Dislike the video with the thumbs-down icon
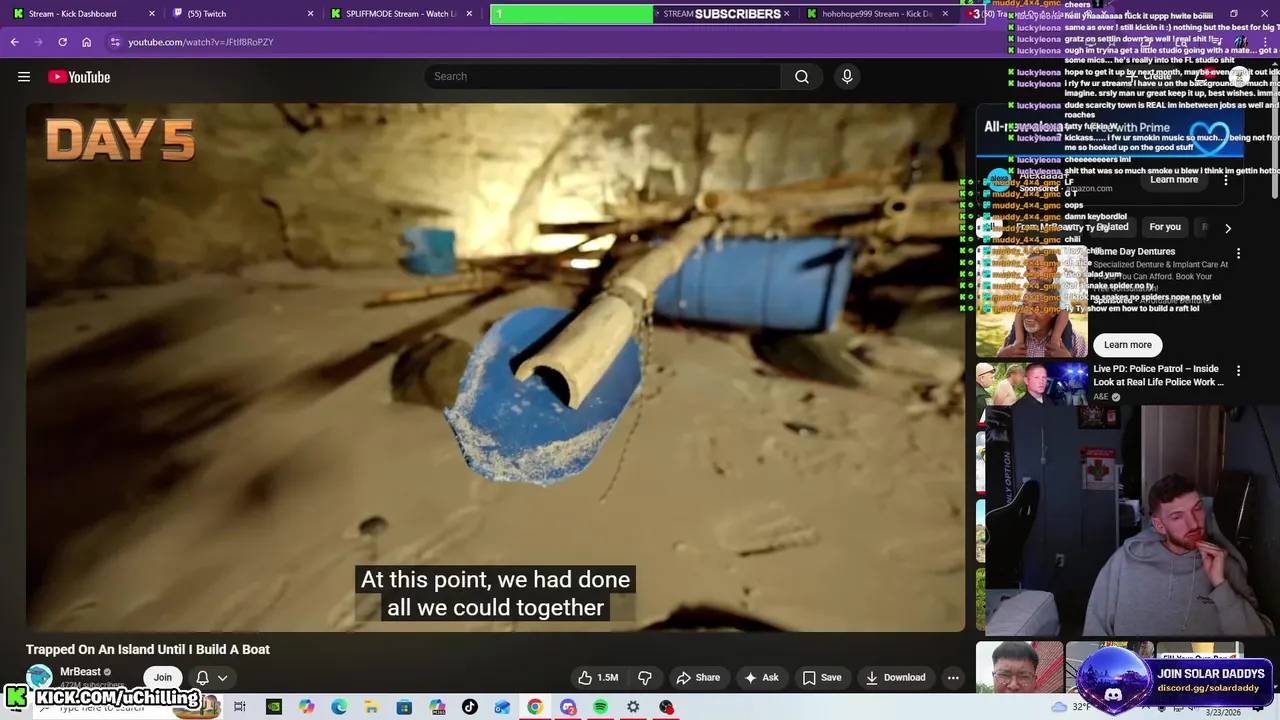The width and height of the screenshot is (1280, 720). (645, 677)
